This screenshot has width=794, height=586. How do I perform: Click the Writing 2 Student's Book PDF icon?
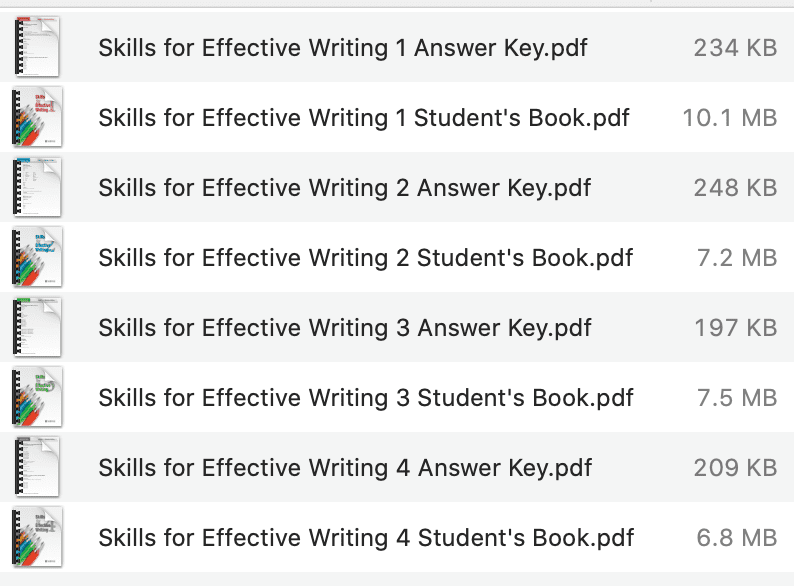[37, 257]
